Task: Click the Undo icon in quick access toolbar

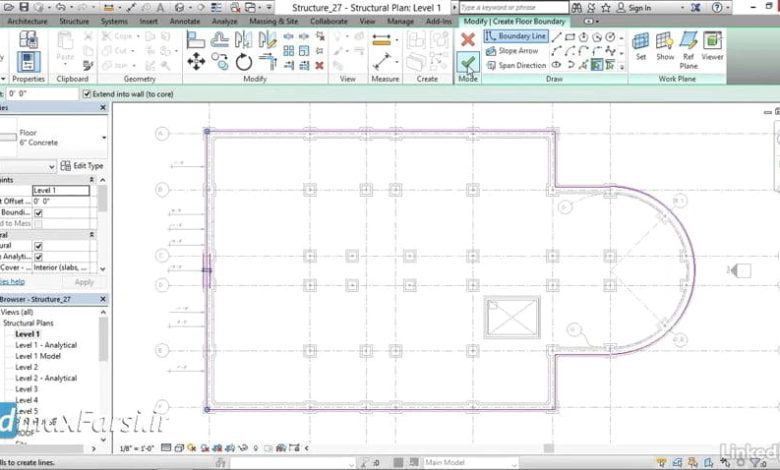Action: click(x=61, y=7)
